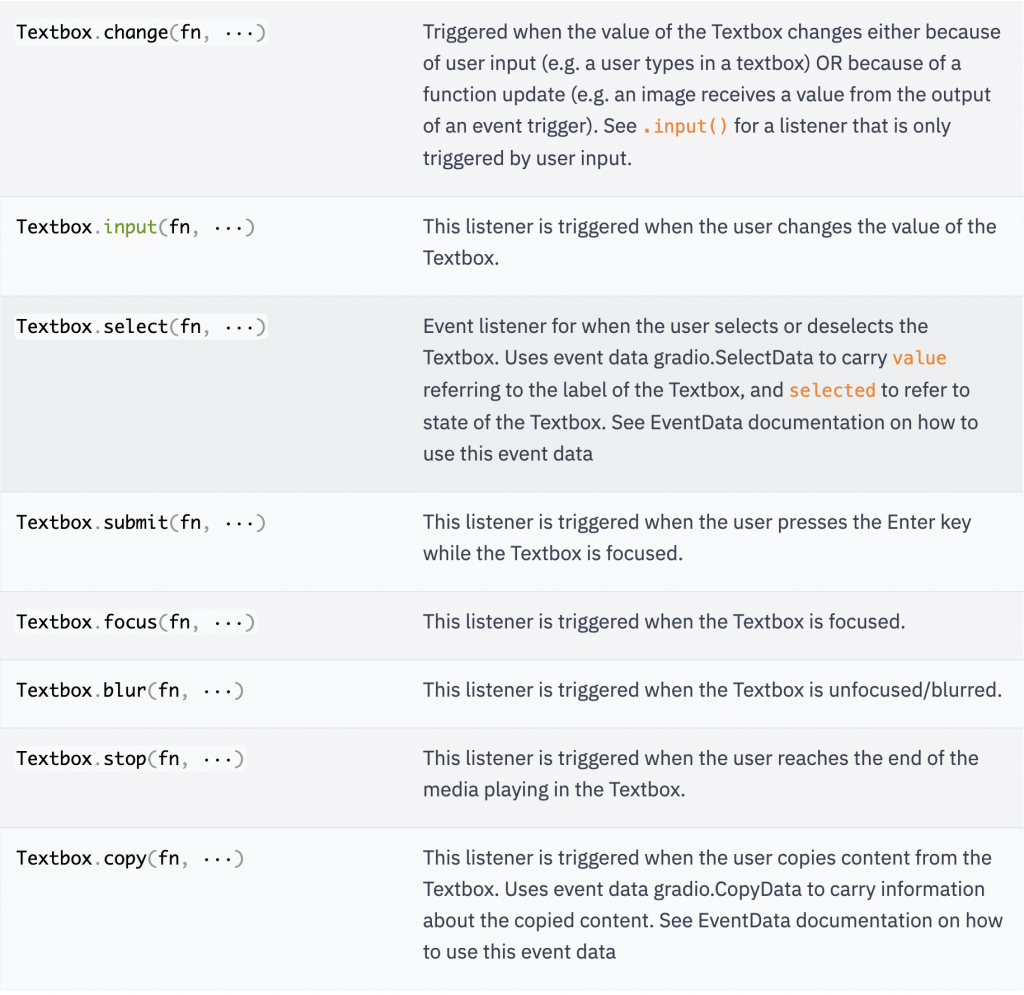Select the Textbox.copy(fn, ···) listener entry
The image size is (1024, 995).
130,858
